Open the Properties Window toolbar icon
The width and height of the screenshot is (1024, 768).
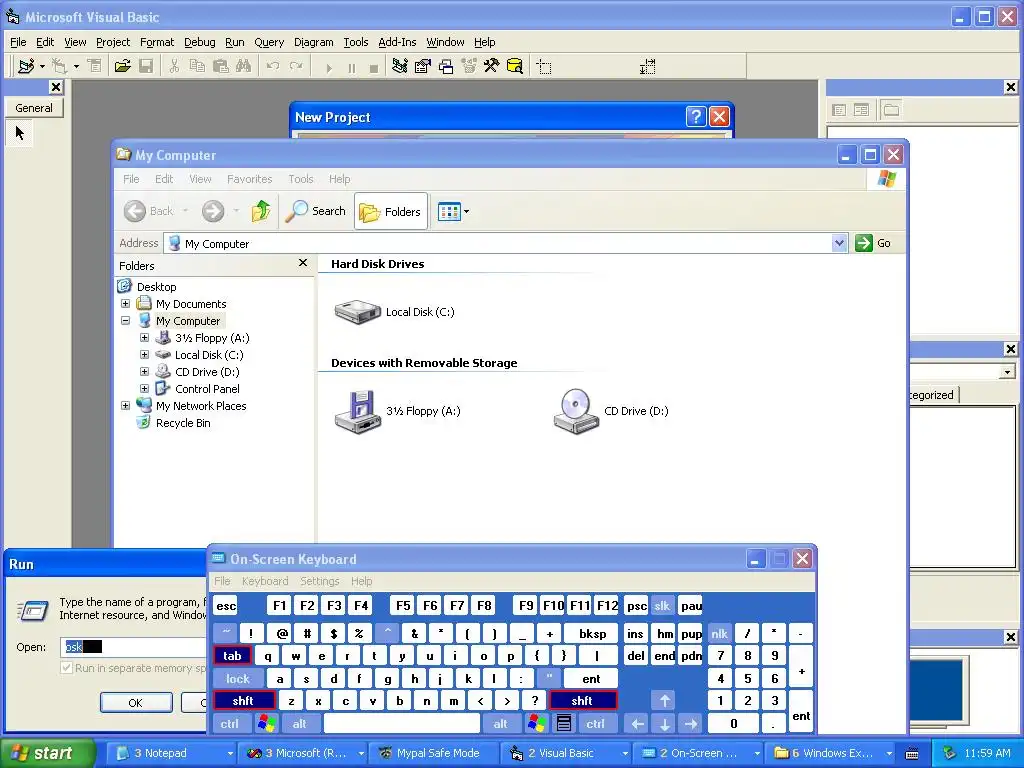point(423,66)
